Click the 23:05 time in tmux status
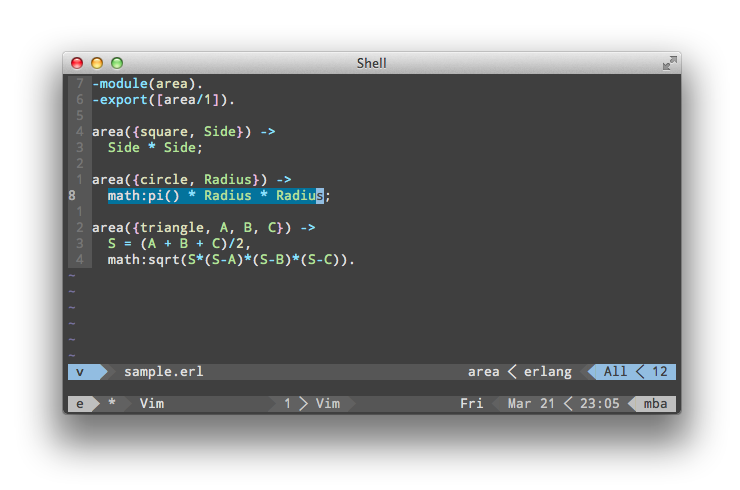The image size is (740, 490). [599, 404]
